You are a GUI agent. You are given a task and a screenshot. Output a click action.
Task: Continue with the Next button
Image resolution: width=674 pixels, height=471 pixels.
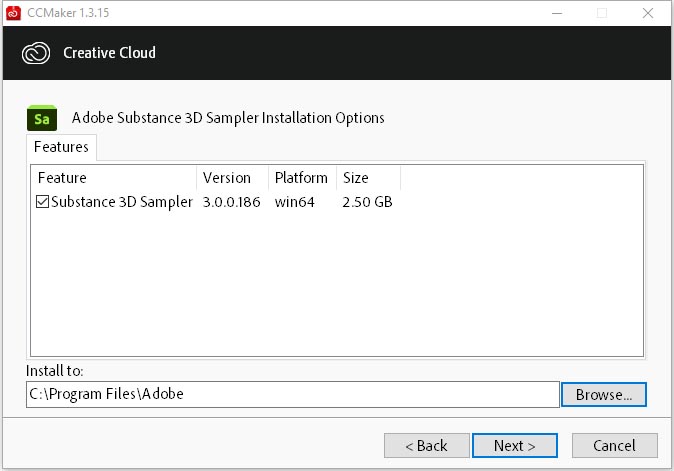[515, 446]
